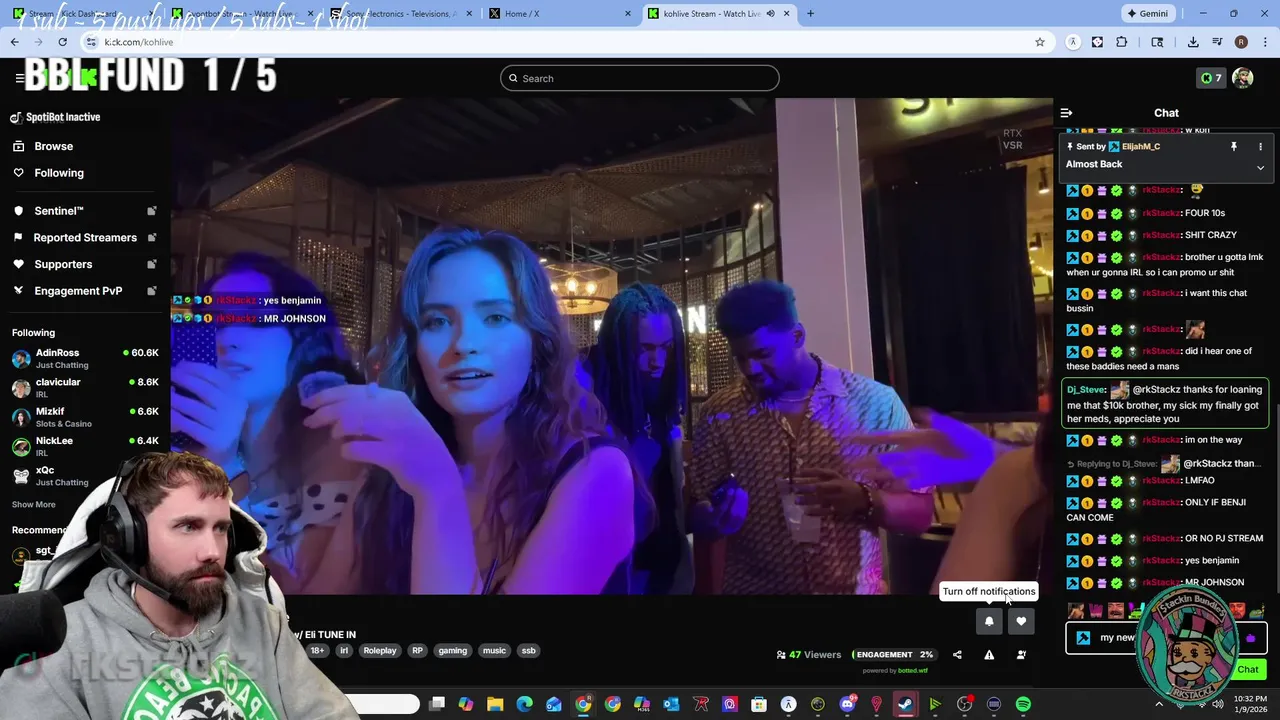Click the irl stream tag
Image resolution: width=1280 pixels, height=720 pixels.
pyautogui.click(x=344, y=651)
